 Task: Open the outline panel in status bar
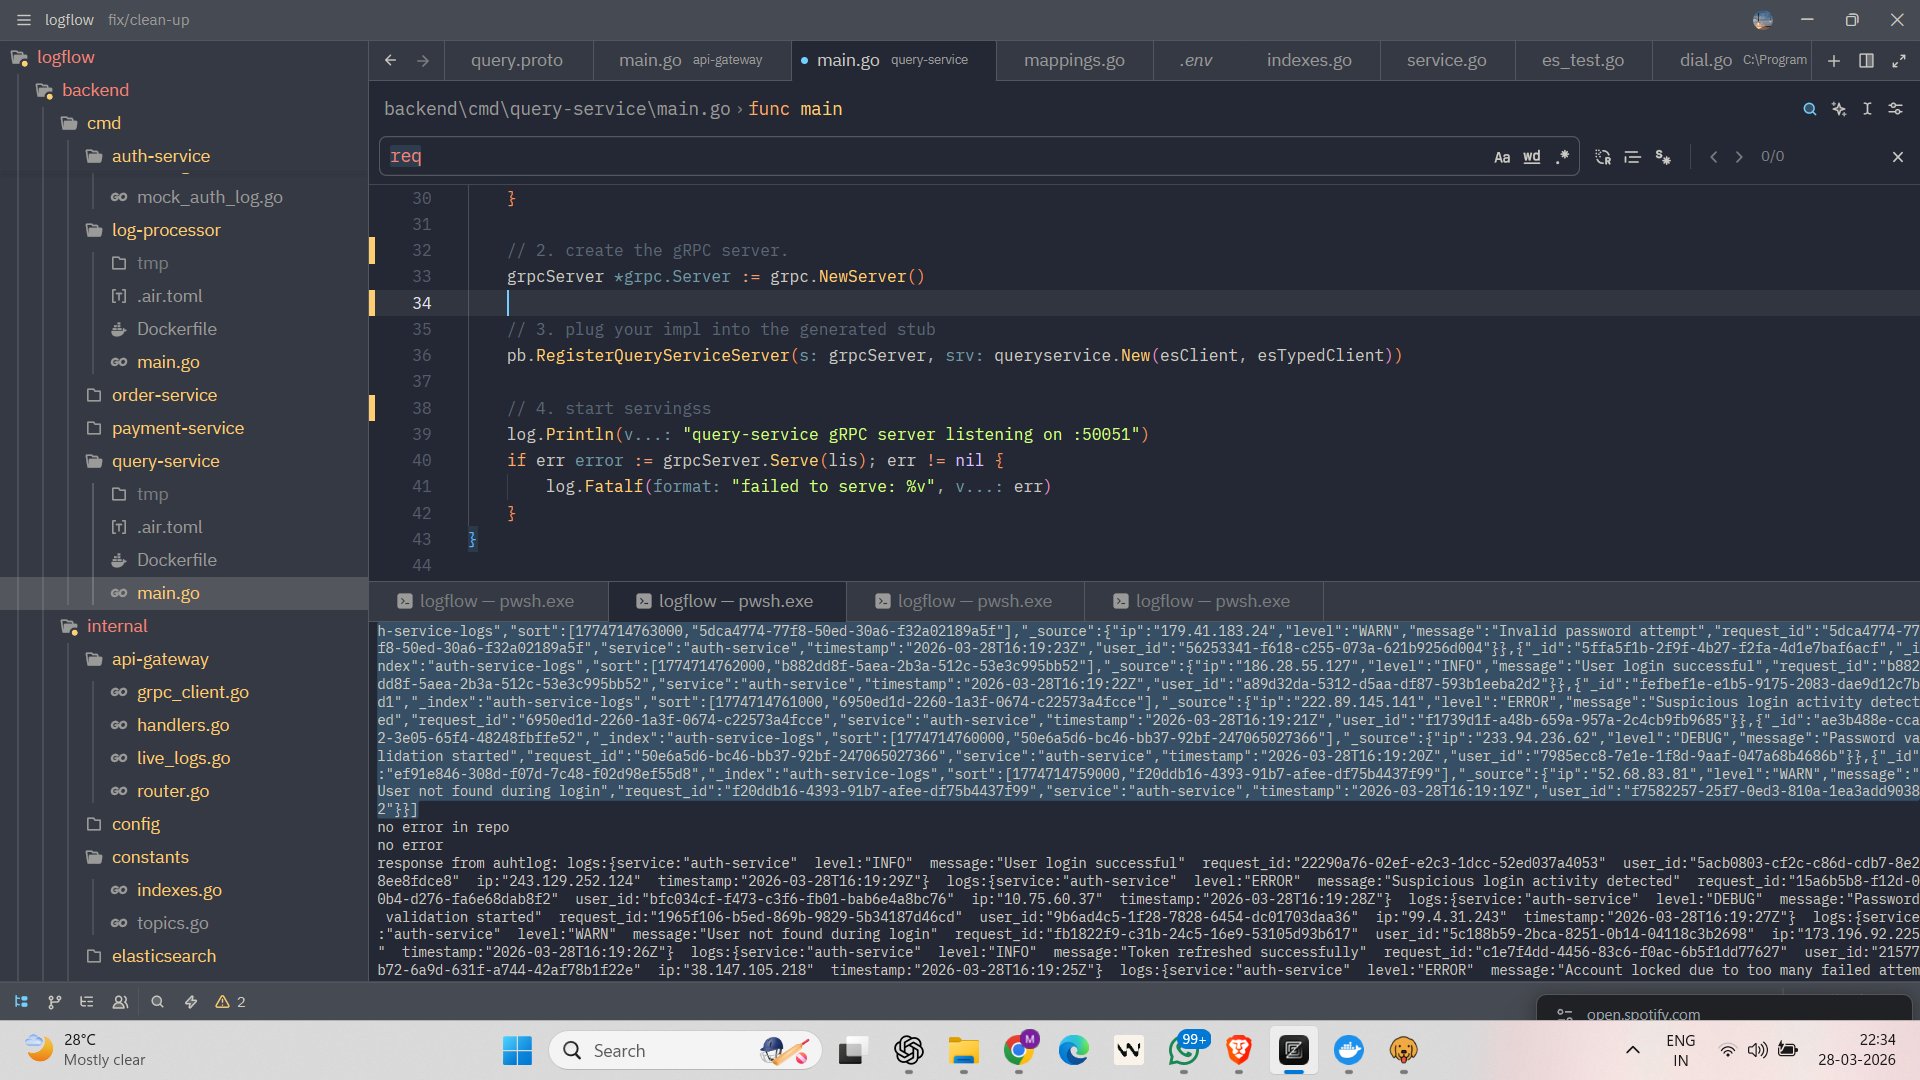[x=87, y=1002]
